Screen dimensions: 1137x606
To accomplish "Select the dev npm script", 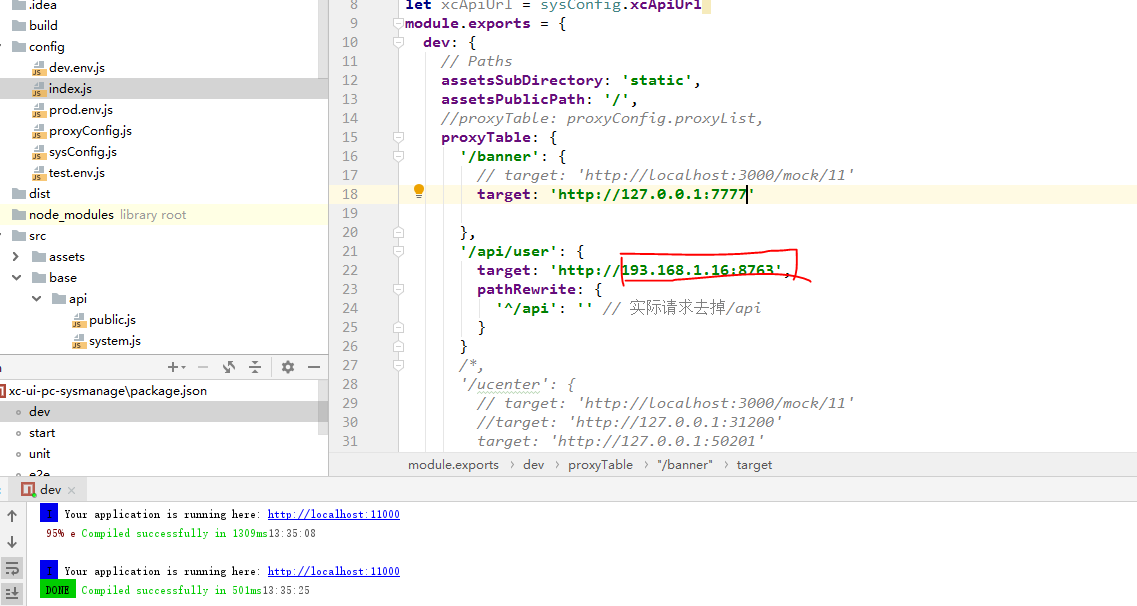I will tap(39, 412).
